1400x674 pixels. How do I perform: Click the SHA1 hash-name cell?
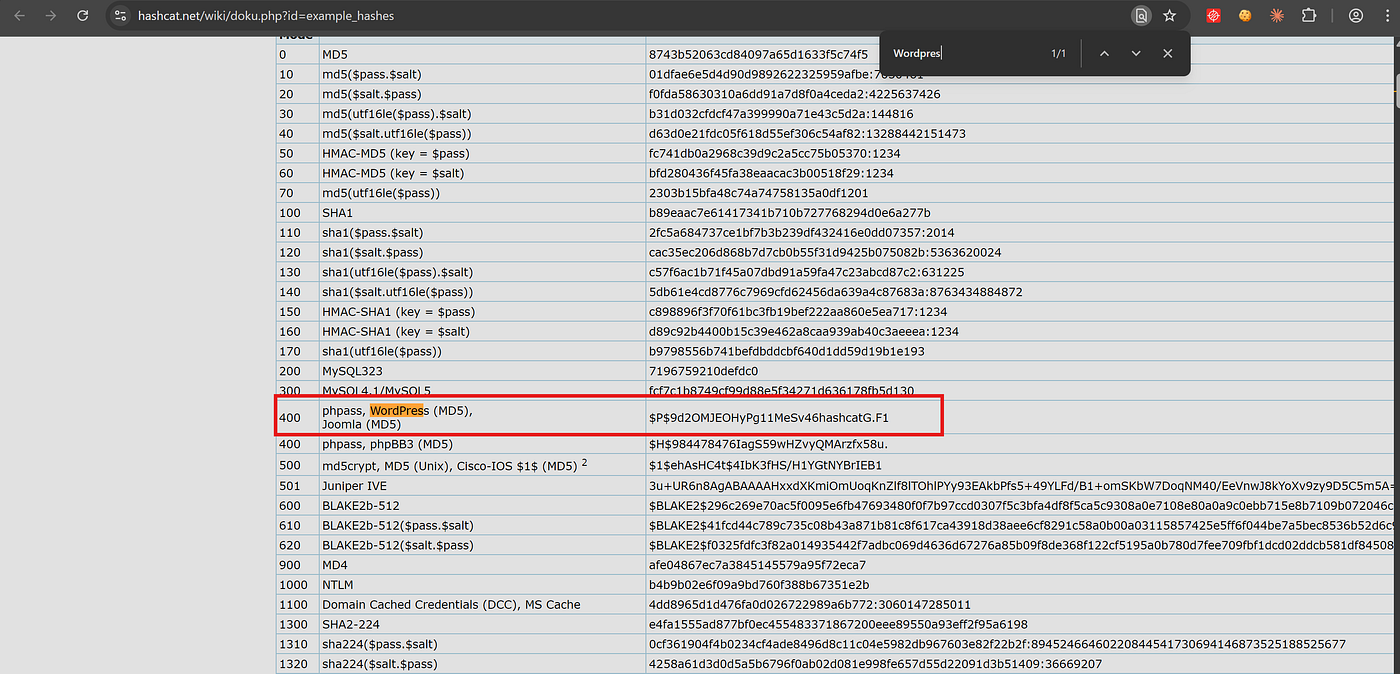click(482, 213)
